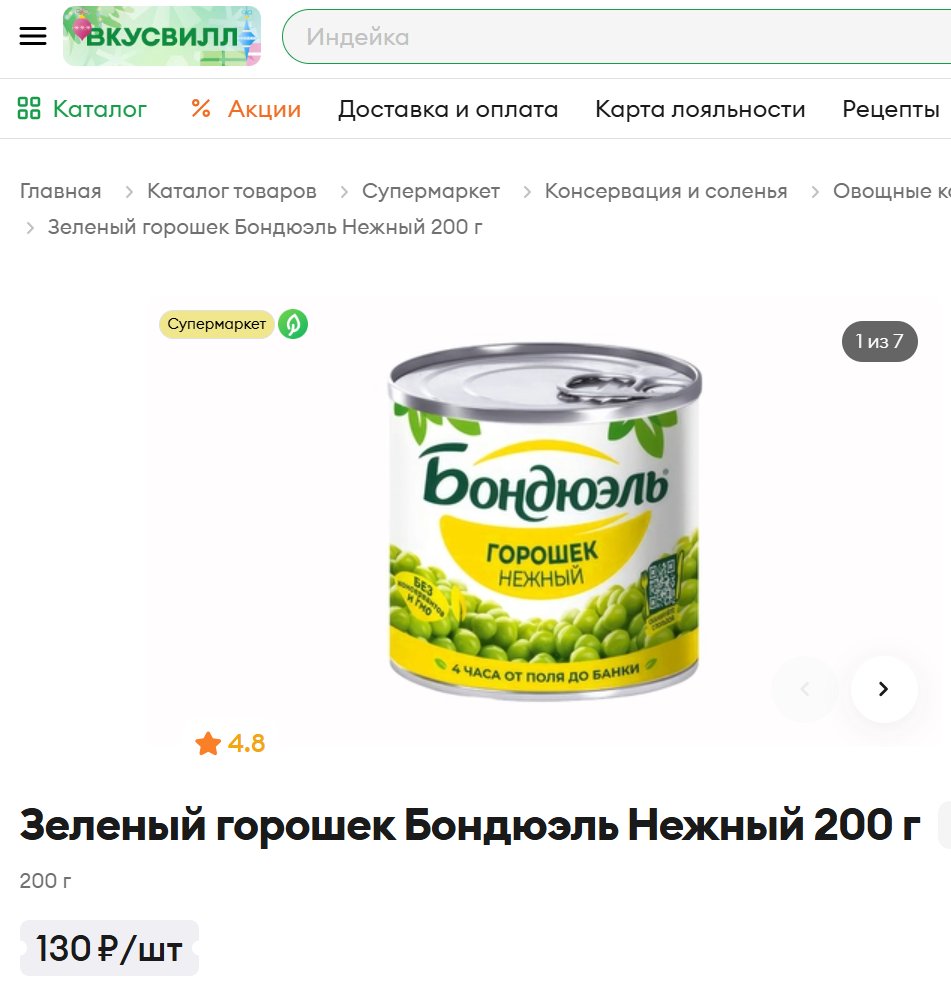This screenshot has width=951, height=991.
Task: Click the disabled previous photo arrow
Action: pos(805,689)
